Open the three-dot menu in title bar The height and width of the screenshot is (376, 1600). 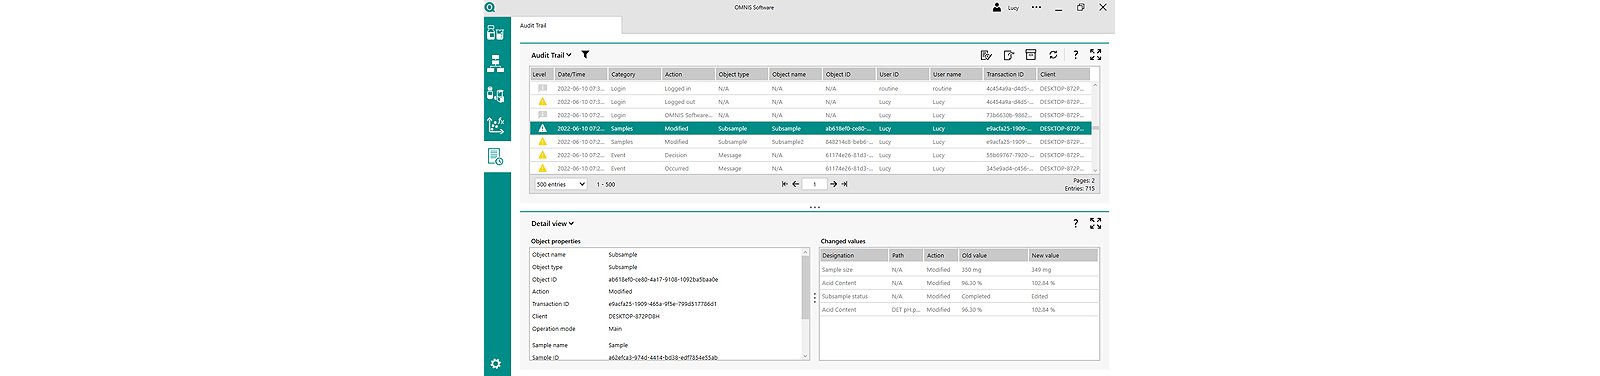pyautogui.click(x=1036, y=7)
